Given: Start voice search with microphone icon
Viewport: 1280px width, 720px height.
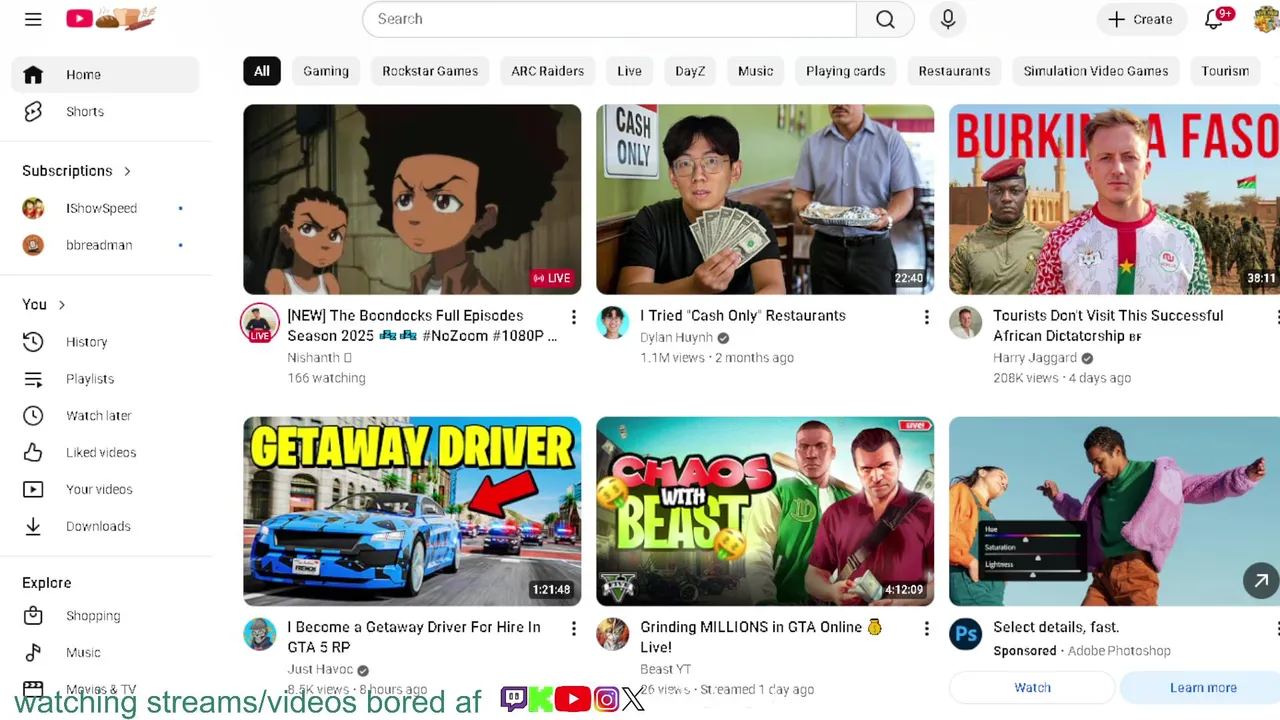Looking at the screenshot, I should pos(948,19).
